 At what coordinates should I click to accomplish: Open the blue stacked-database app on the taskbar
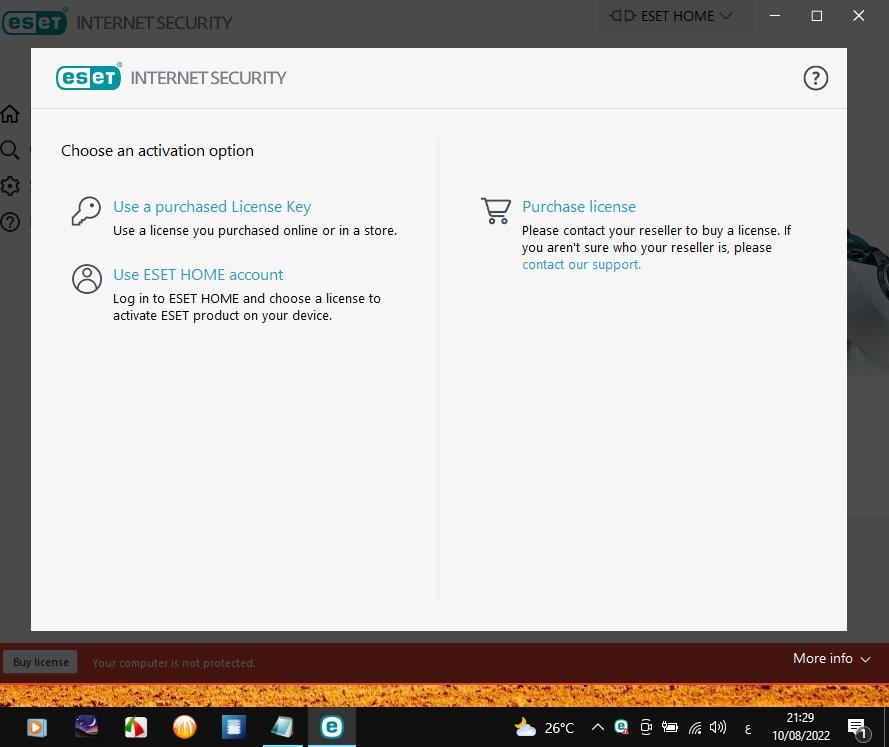click(233, 727)
